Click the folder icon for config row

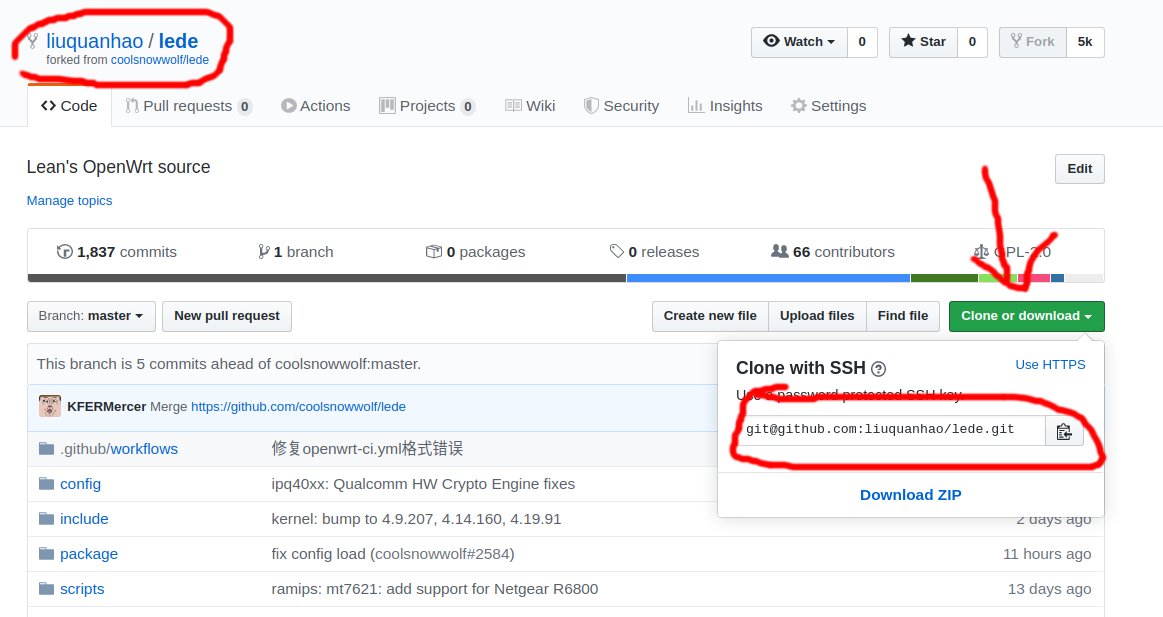click(47, 484)
